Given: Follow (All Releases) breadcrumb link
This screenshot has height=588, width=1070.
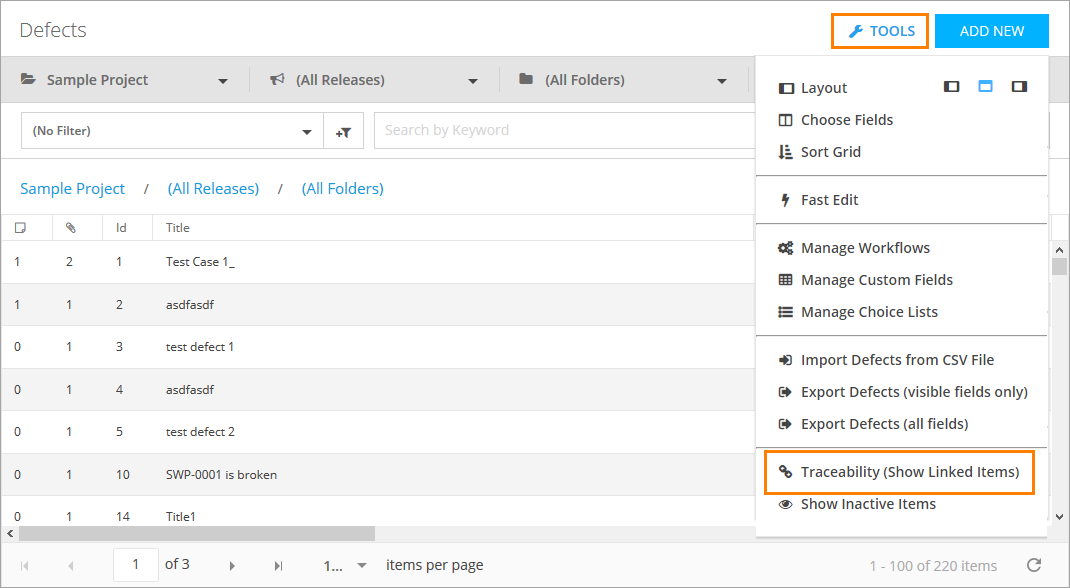Looking at the screenshot, I should coord(214,189).
